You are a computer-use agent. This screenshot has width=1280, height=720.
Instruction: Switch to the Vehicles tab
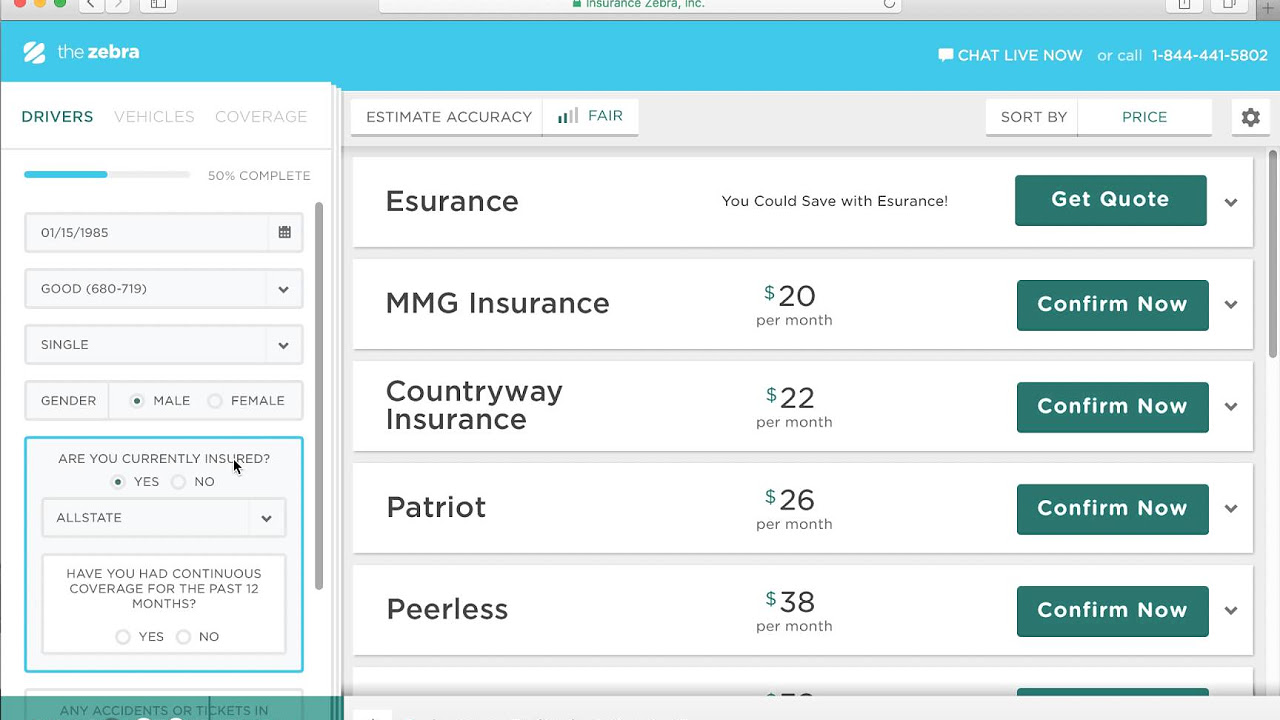click(154, 117)
